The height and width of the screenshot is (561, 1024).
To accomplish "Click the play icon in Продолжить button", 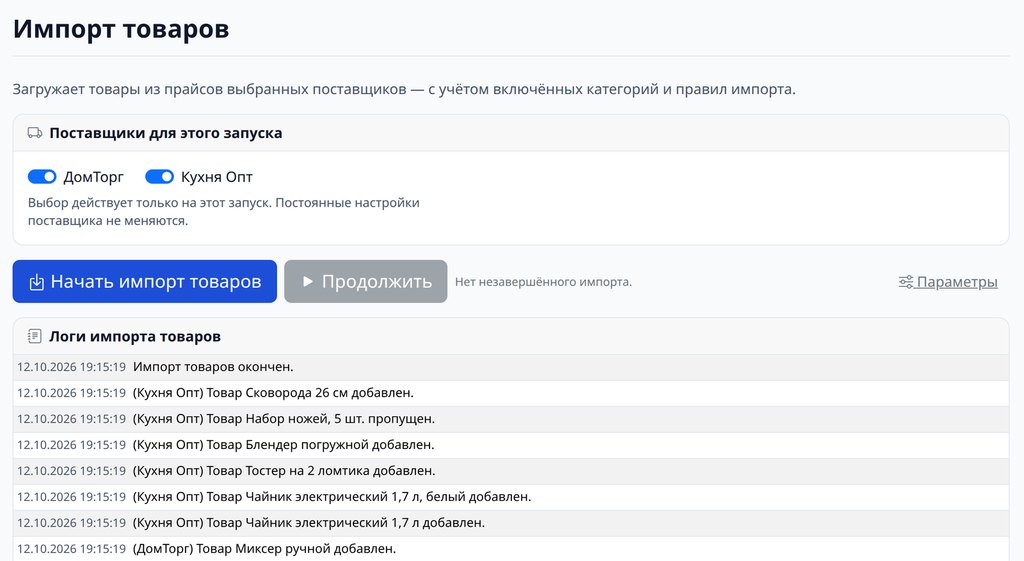I will point(308,281).
